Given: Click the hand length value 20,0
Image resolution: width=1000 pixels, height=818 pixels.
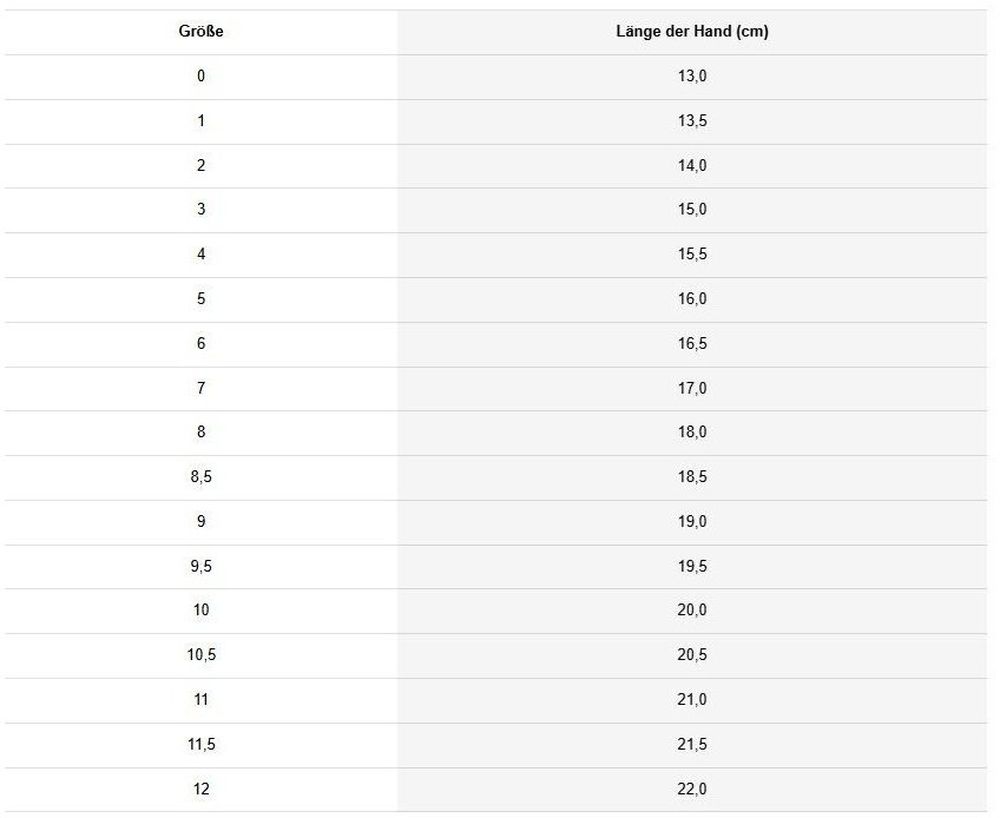Looking at the screenshot, I should pos(692,611).
